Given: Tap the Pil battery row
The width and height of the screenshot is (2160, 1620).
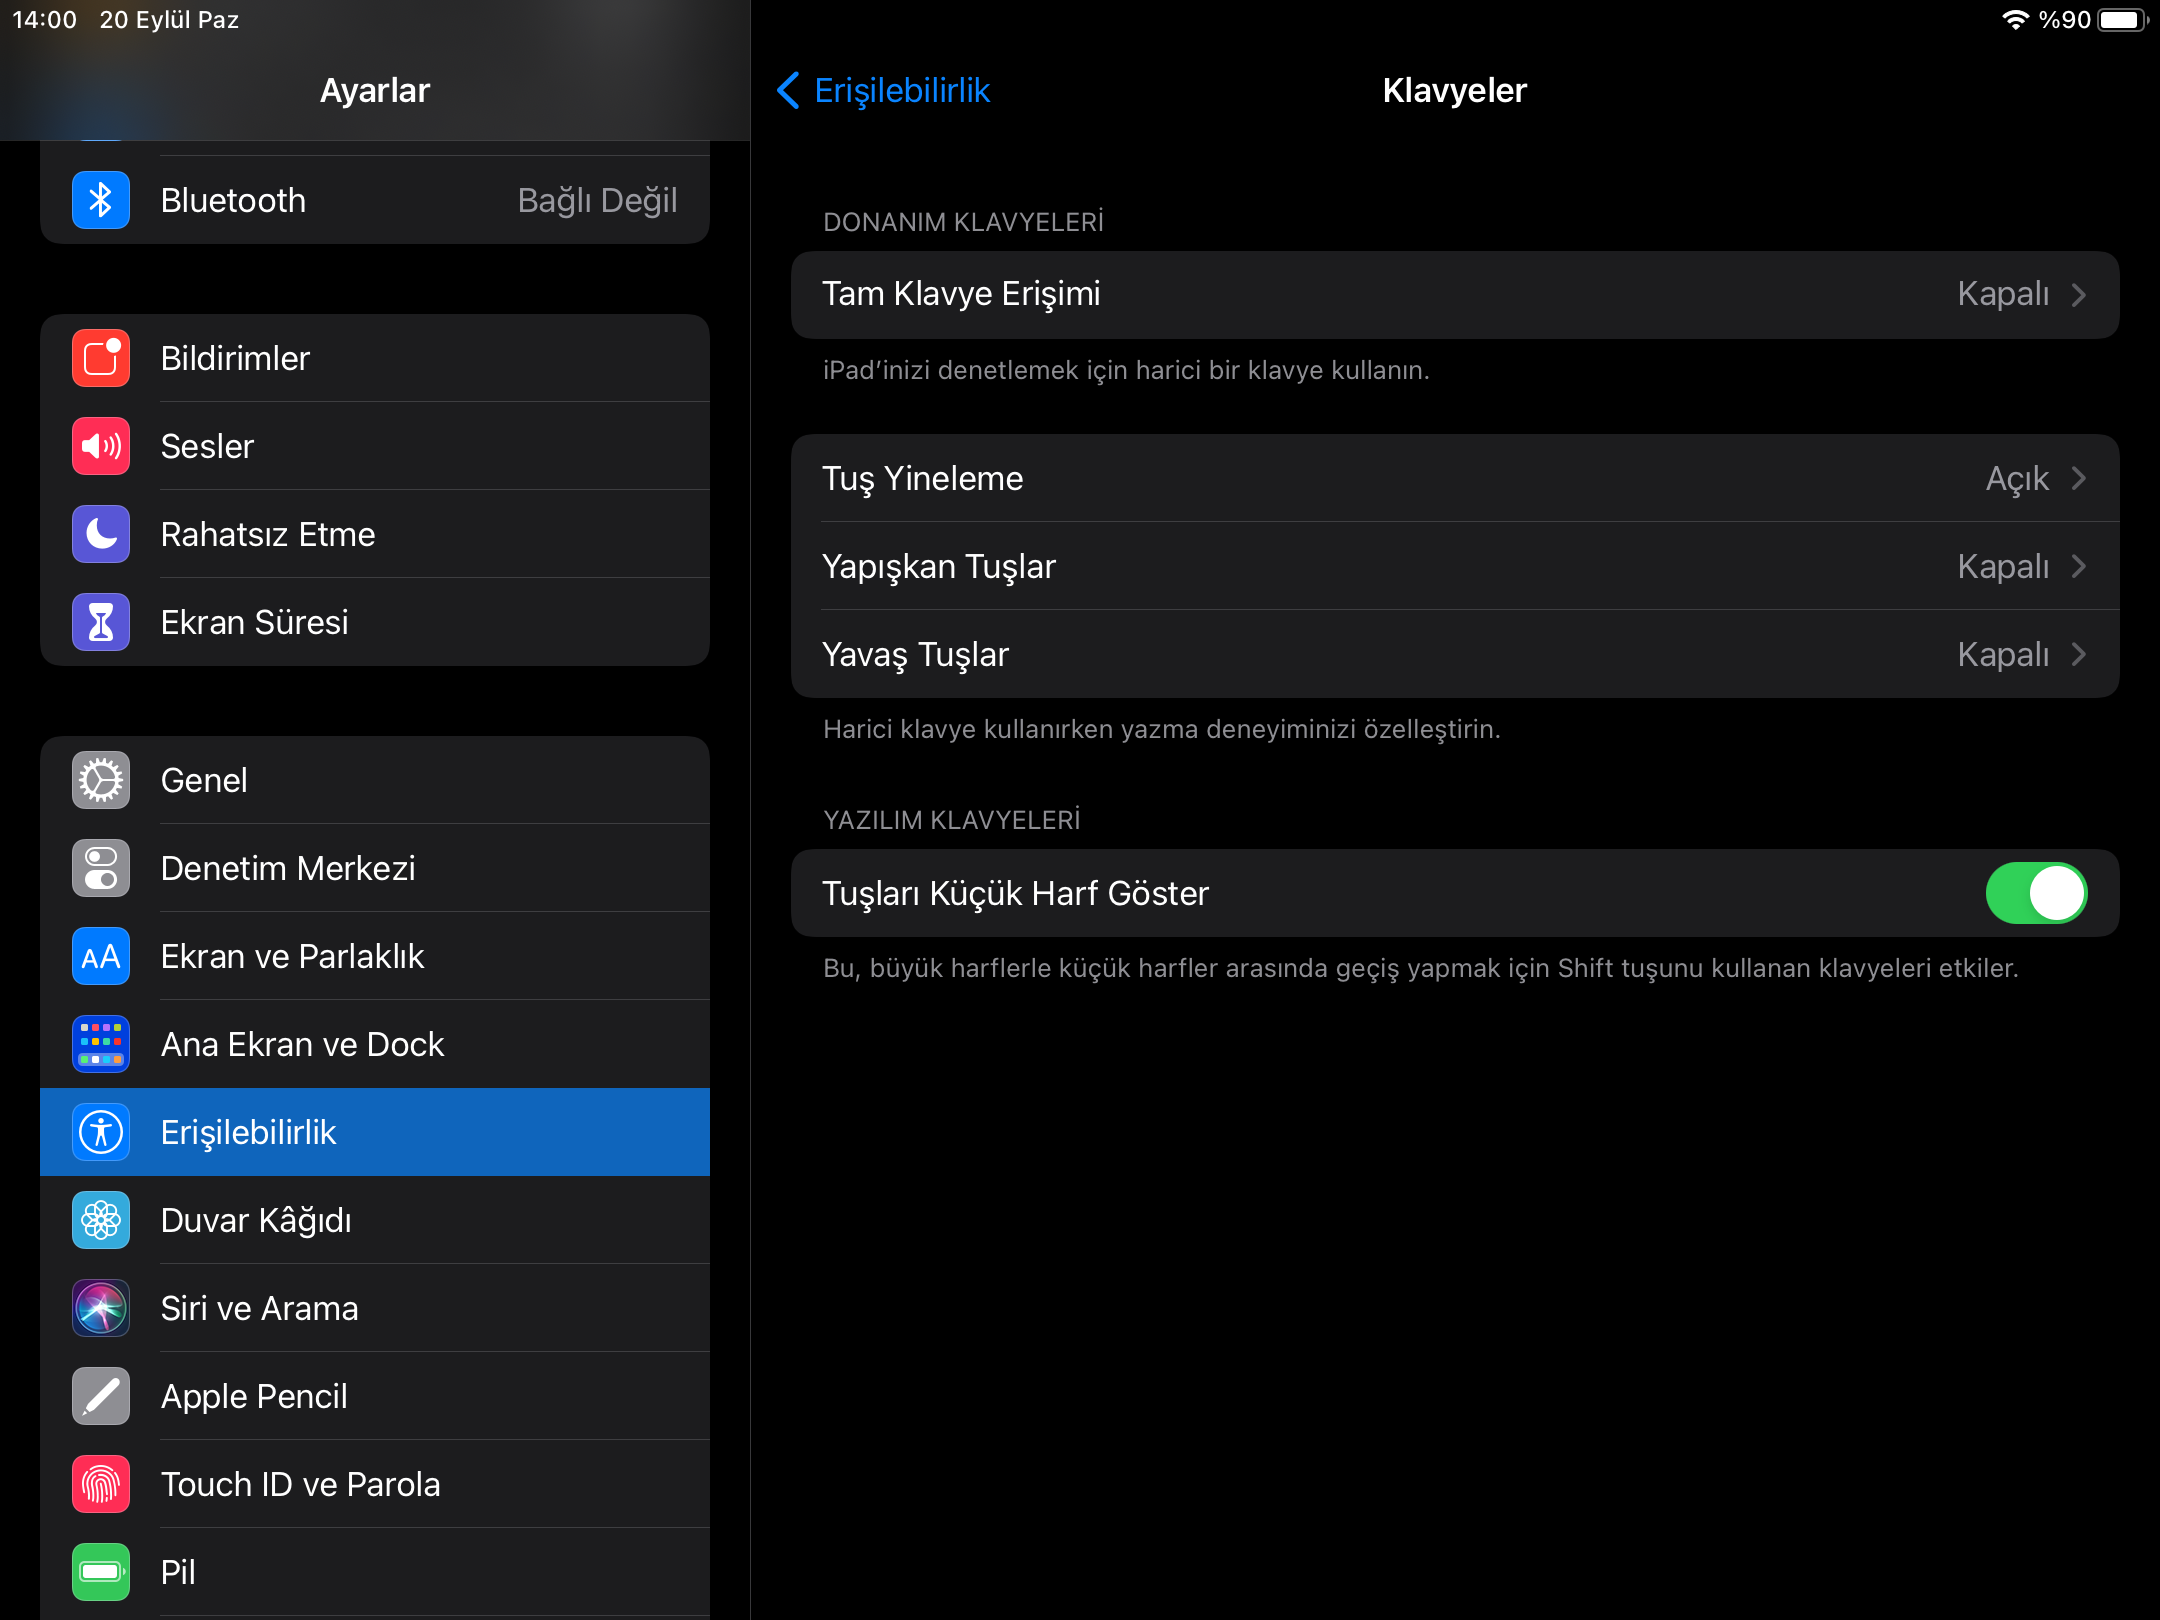Looking at the screenshot, I should (375, 1572).
